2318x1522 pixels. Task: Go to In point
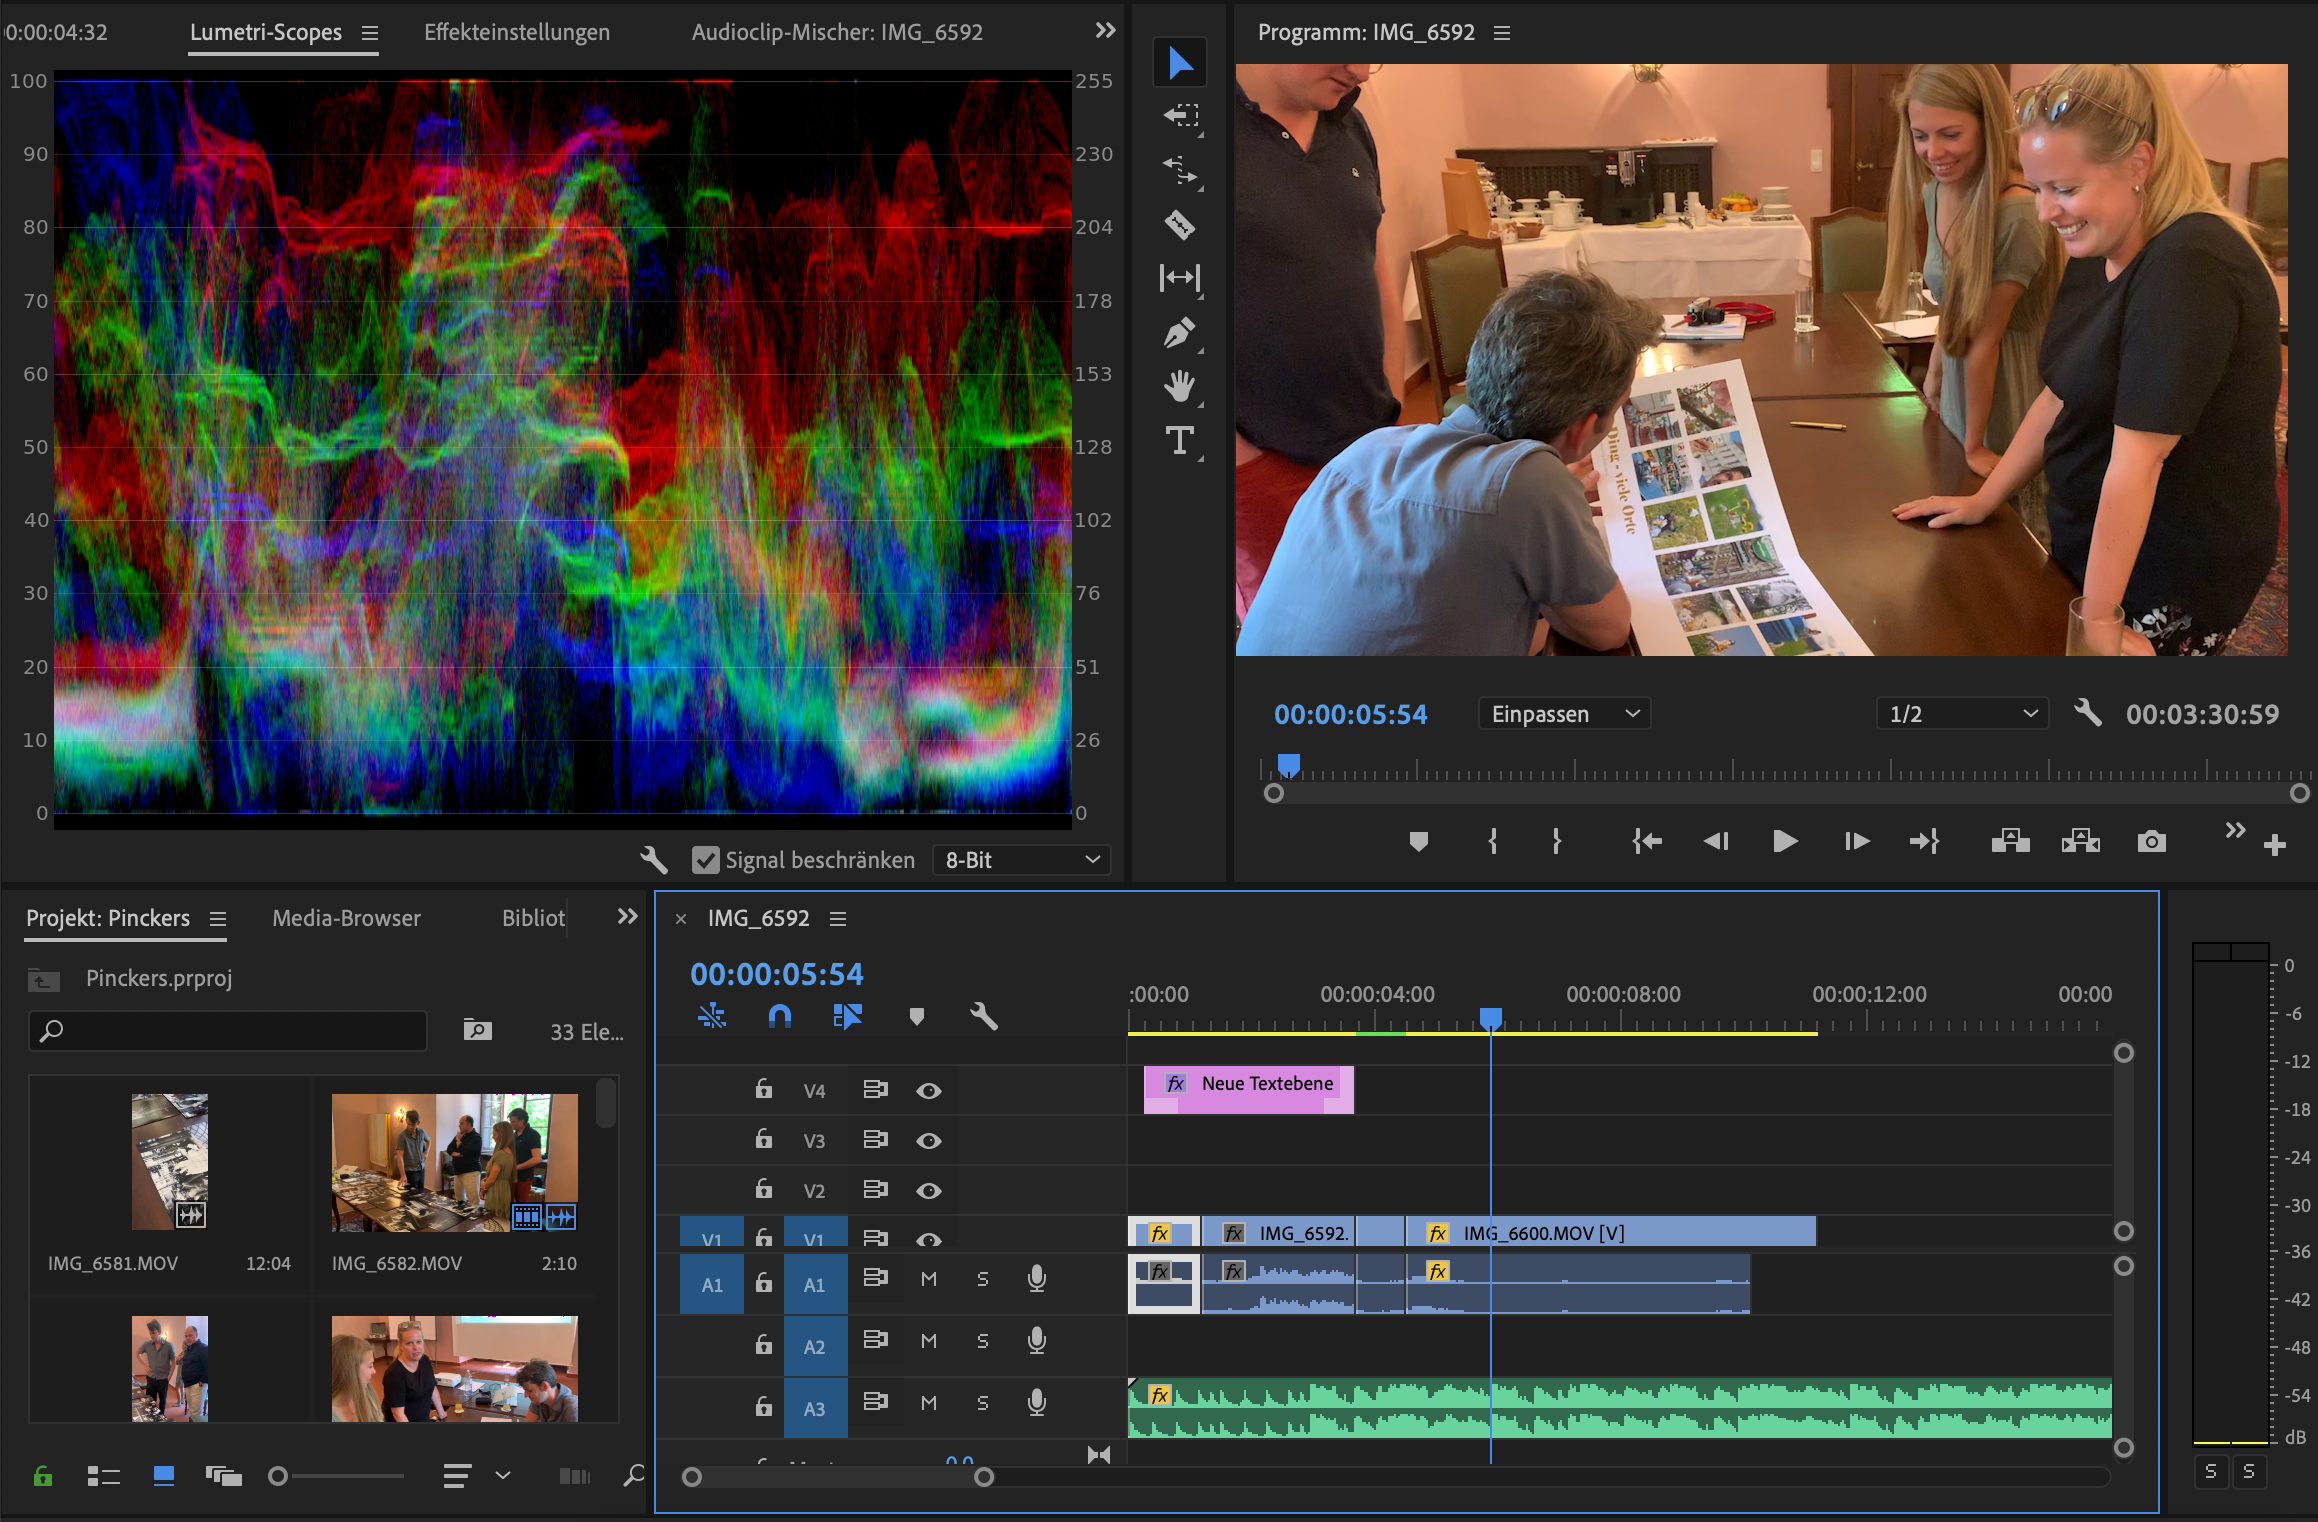click(1647, 842)
